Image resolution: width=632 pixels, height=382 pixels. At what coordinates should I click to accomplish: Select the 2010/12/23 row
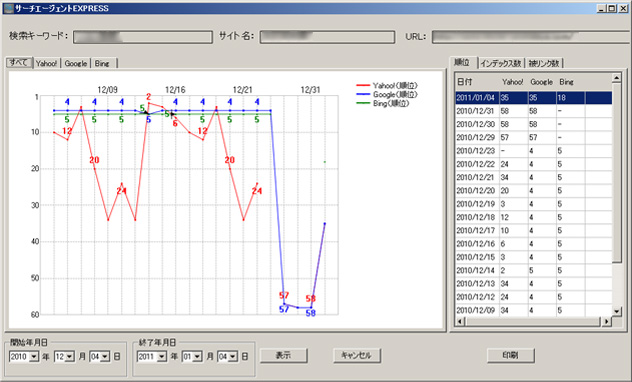pyautogui.click(x=534, y=151)
